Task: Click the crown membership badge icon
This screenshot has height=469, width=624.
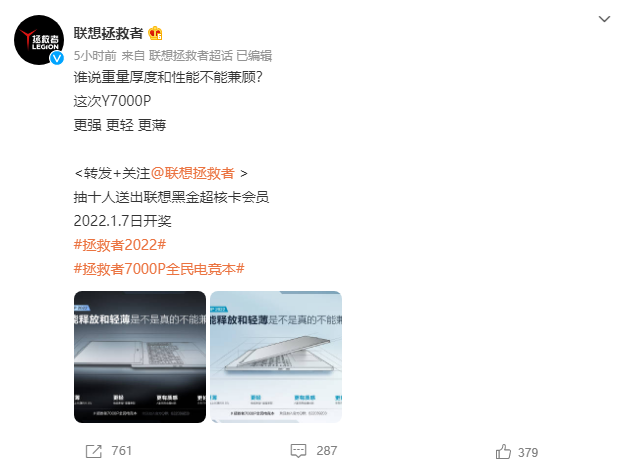Action: [155, 33]
